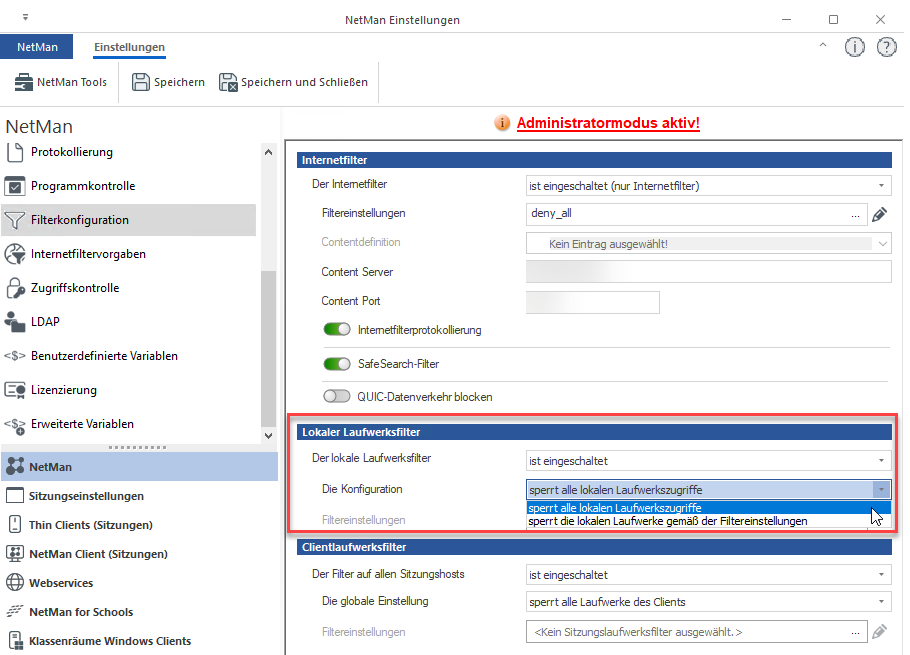Image resolution: width=910 pixels, height=655 pixels.
Task: Open Zugriffskontrolle in the sidebar
Action: [x=75, y=288]
